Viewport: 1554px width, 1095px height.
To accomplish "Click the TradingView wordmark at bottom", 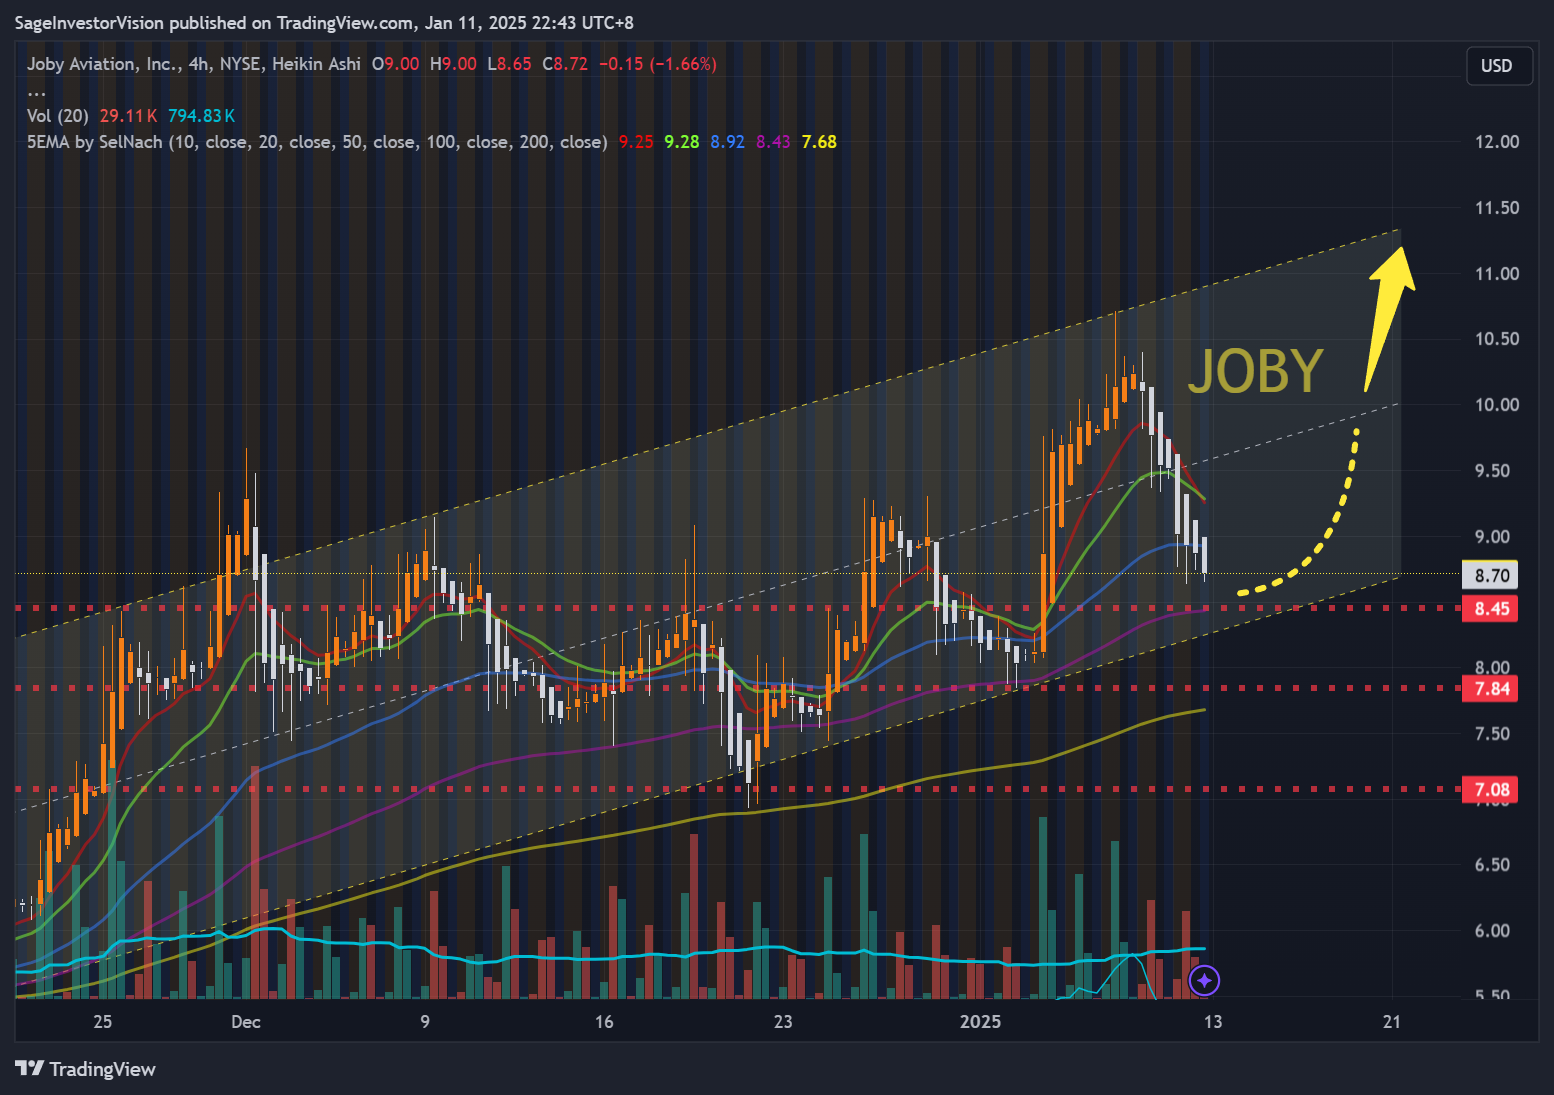I will [x=102, y=1069].
